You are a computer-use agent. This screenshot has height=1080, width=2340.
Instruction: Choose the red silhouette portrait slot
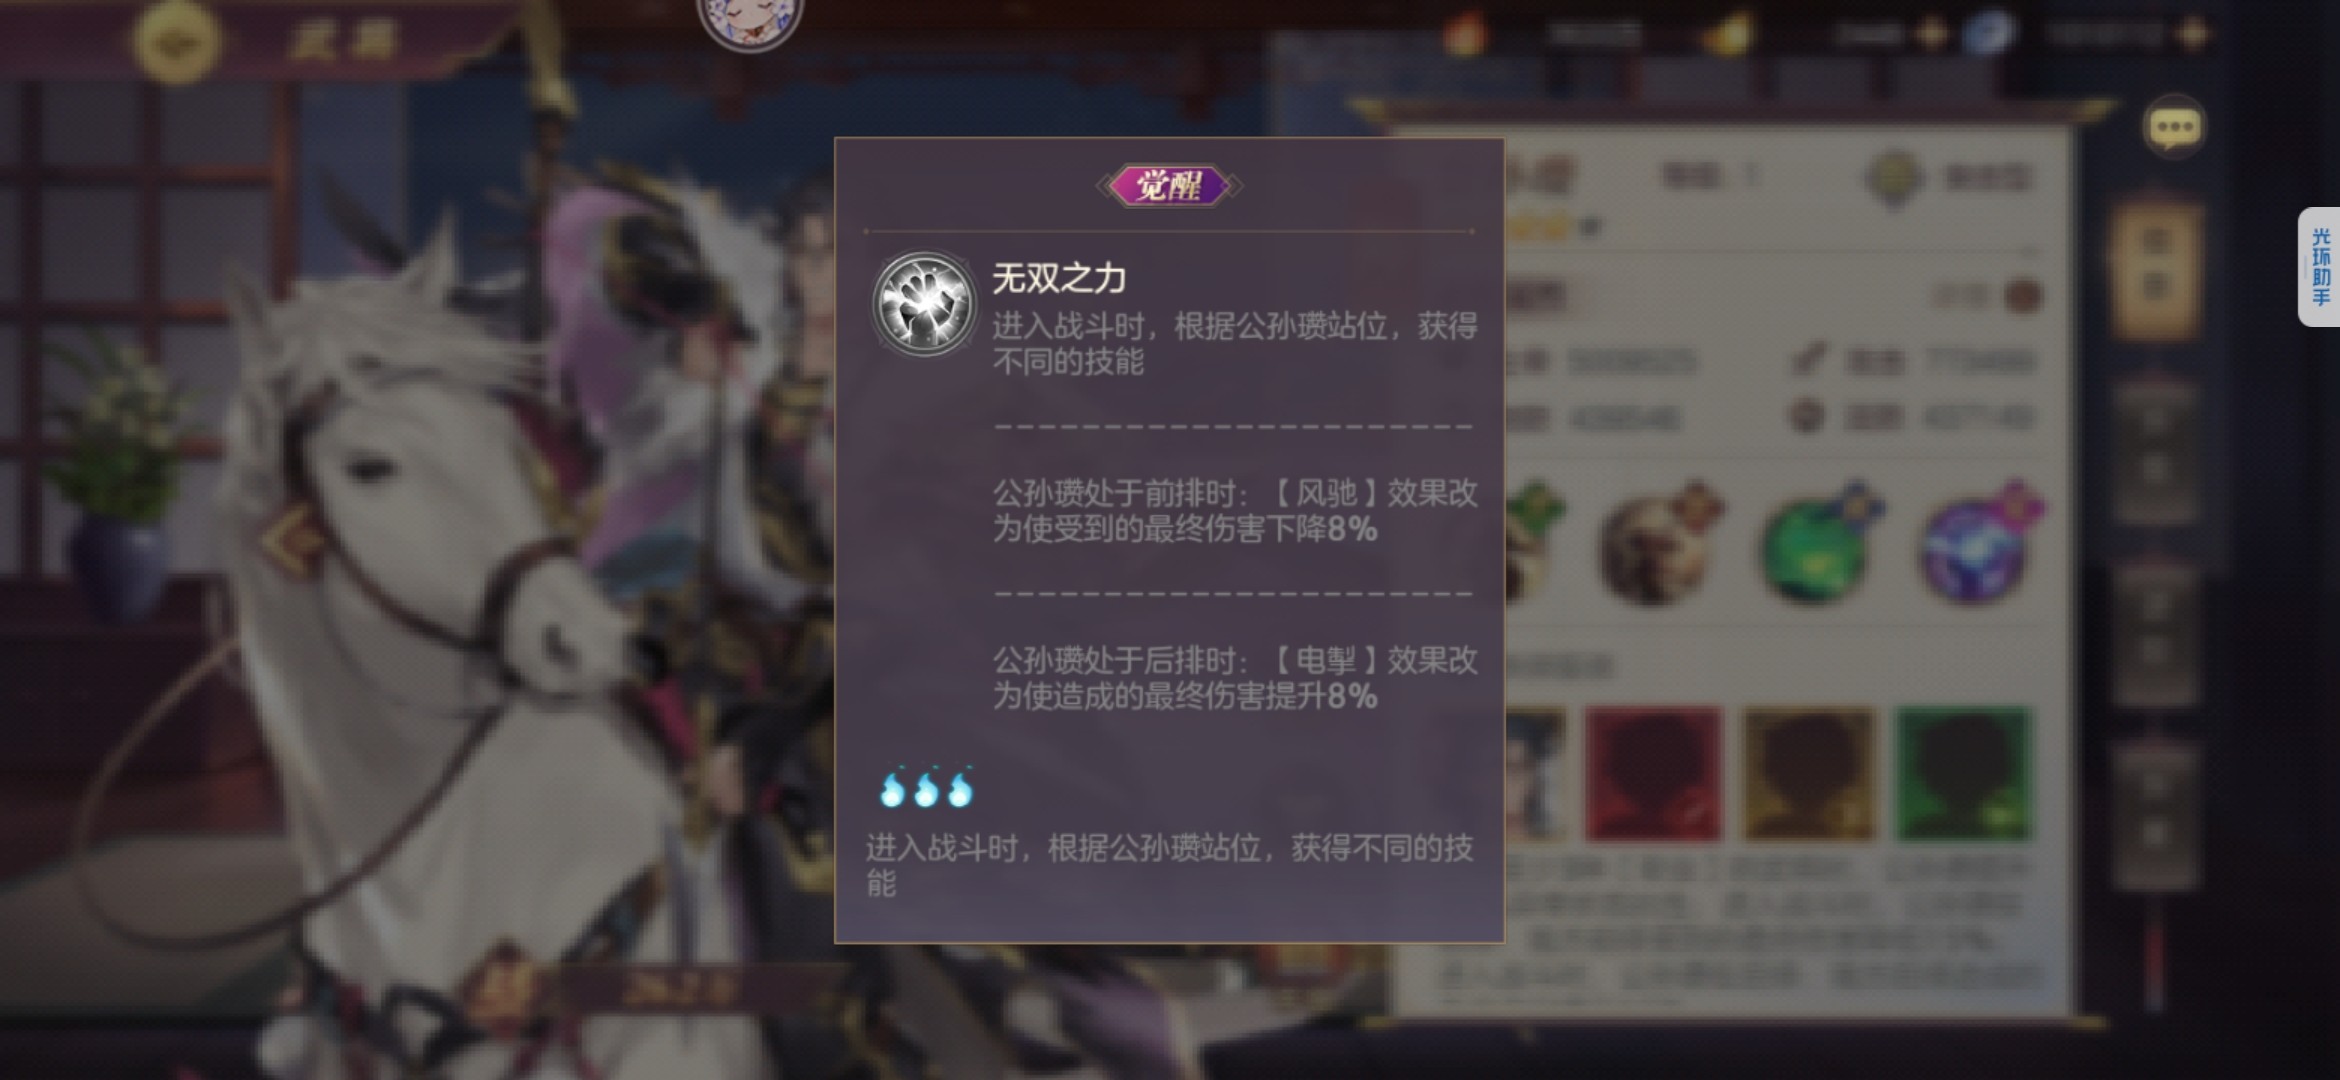pyautogui.click(x=1653, y=774)
